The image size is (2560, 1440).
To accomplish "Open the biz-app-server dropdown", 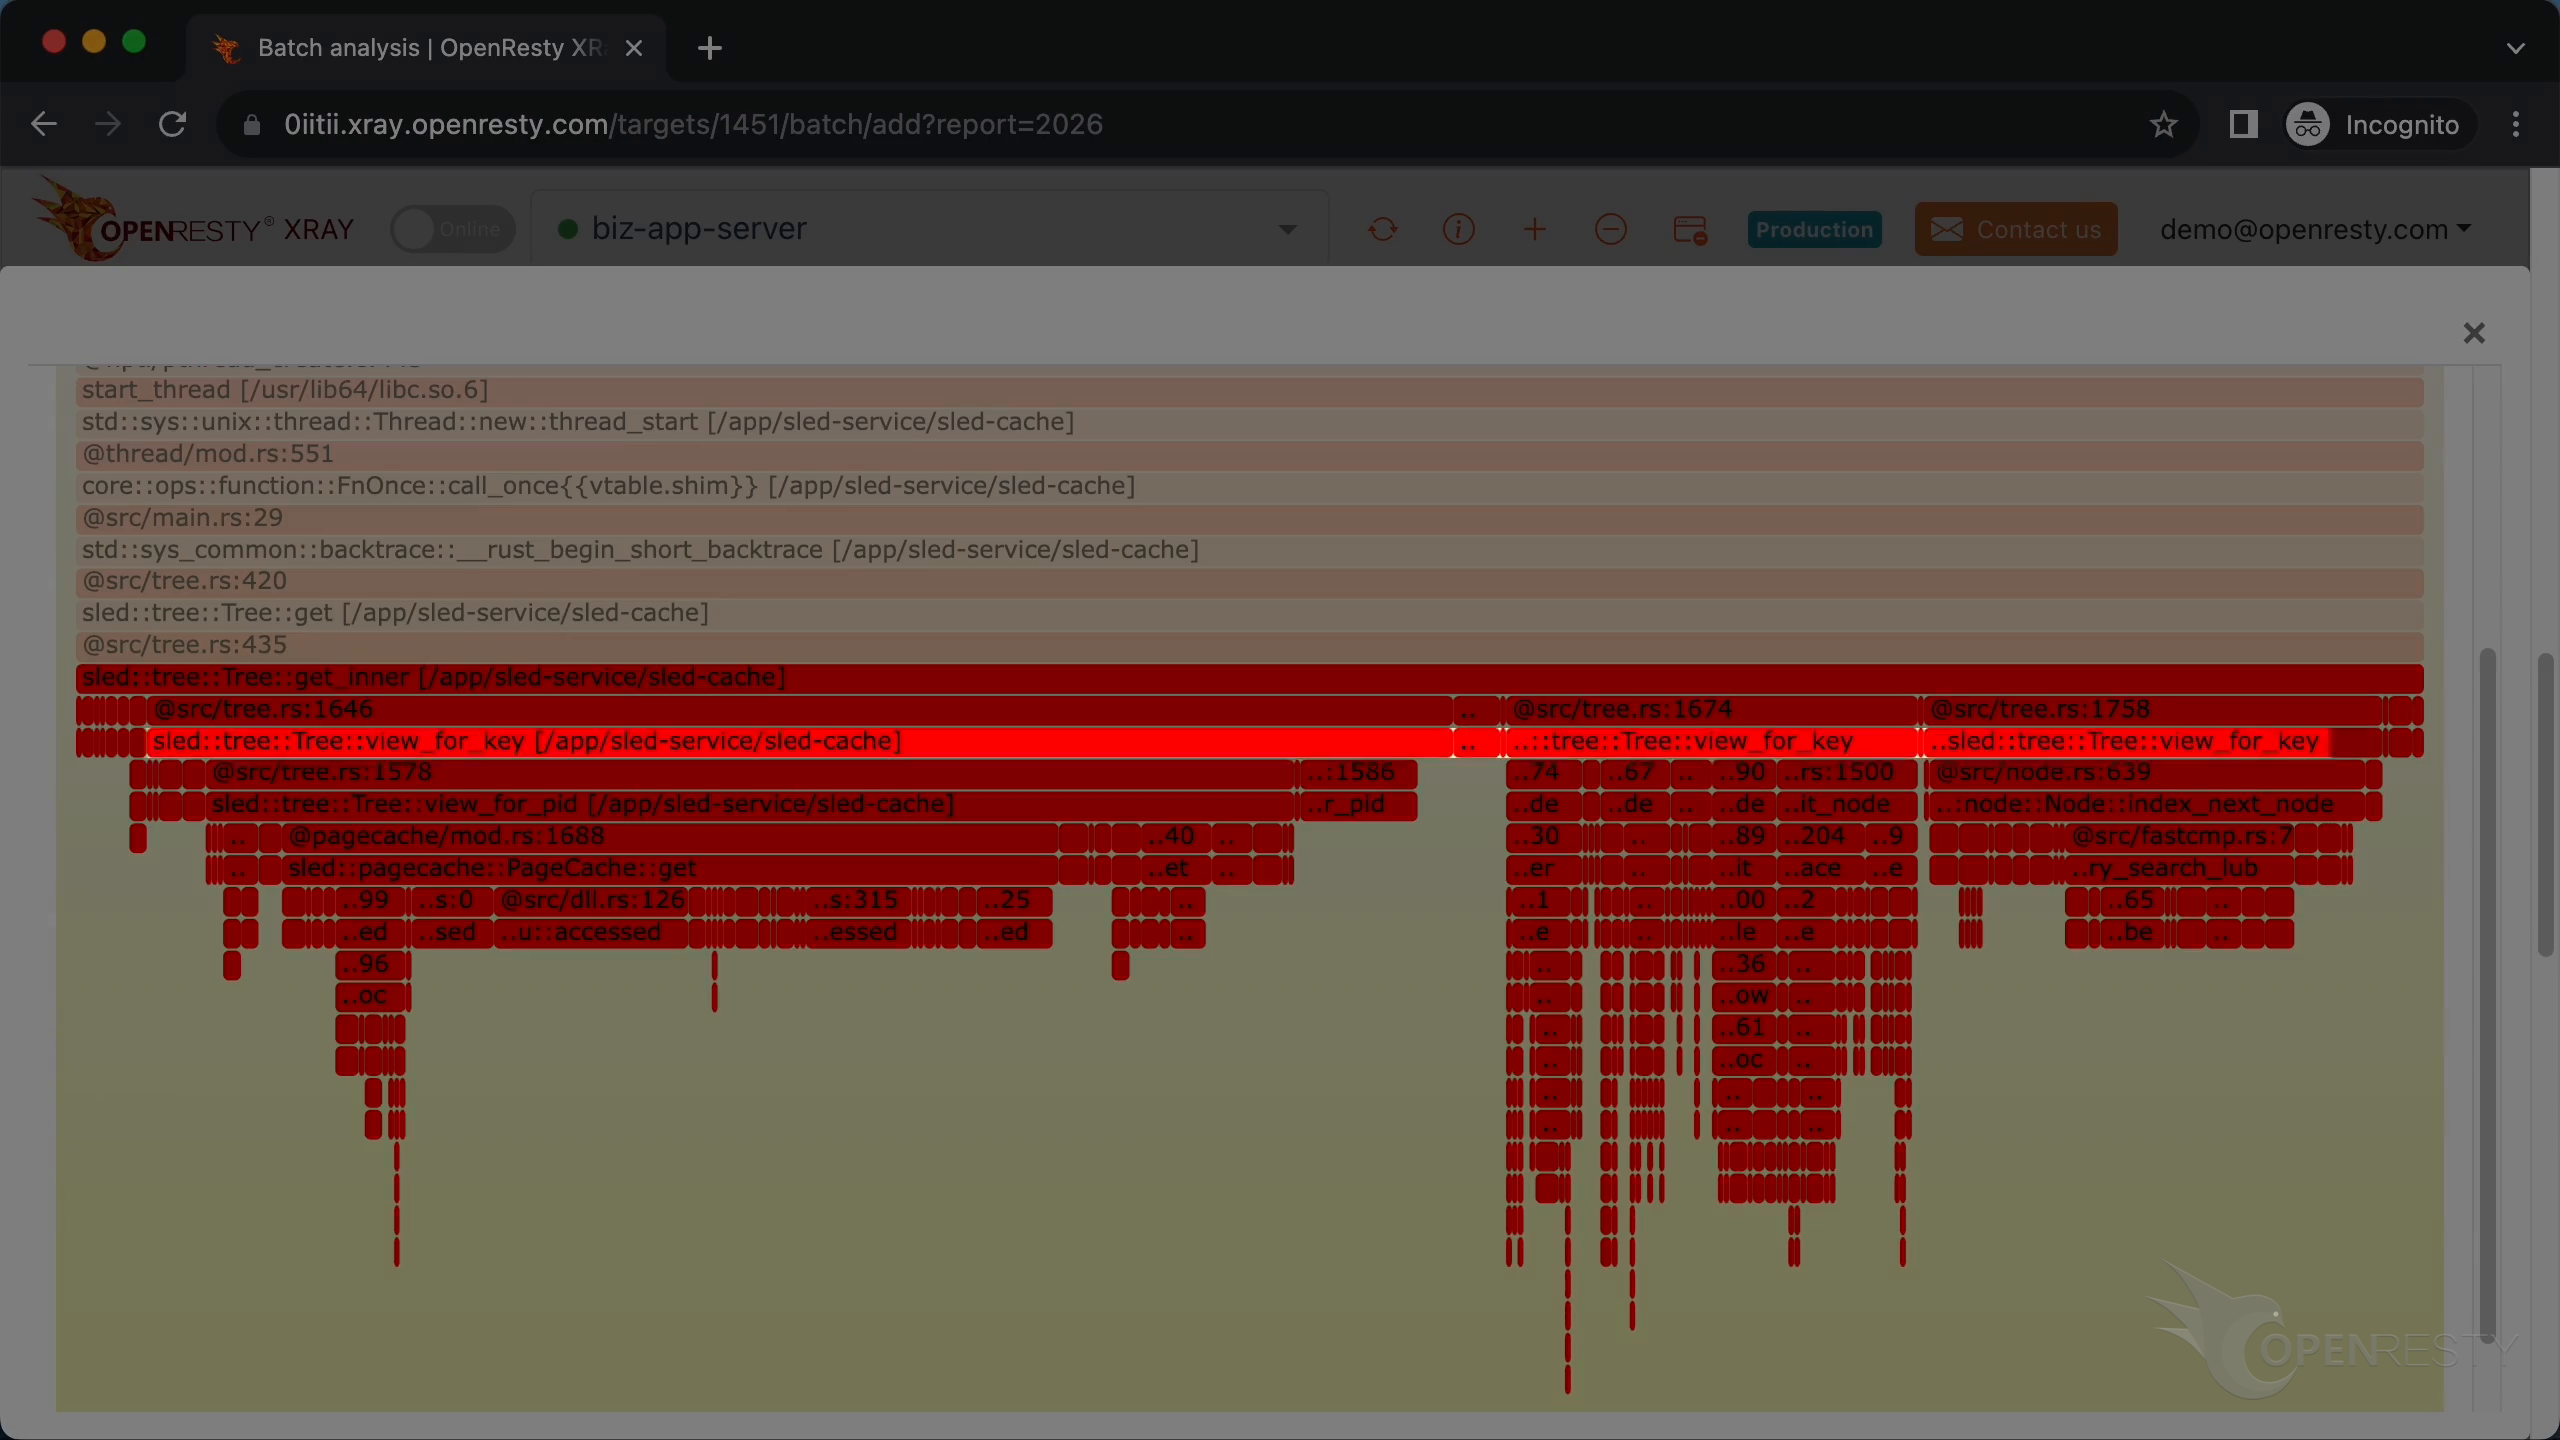I will click(x=929, y=229).
